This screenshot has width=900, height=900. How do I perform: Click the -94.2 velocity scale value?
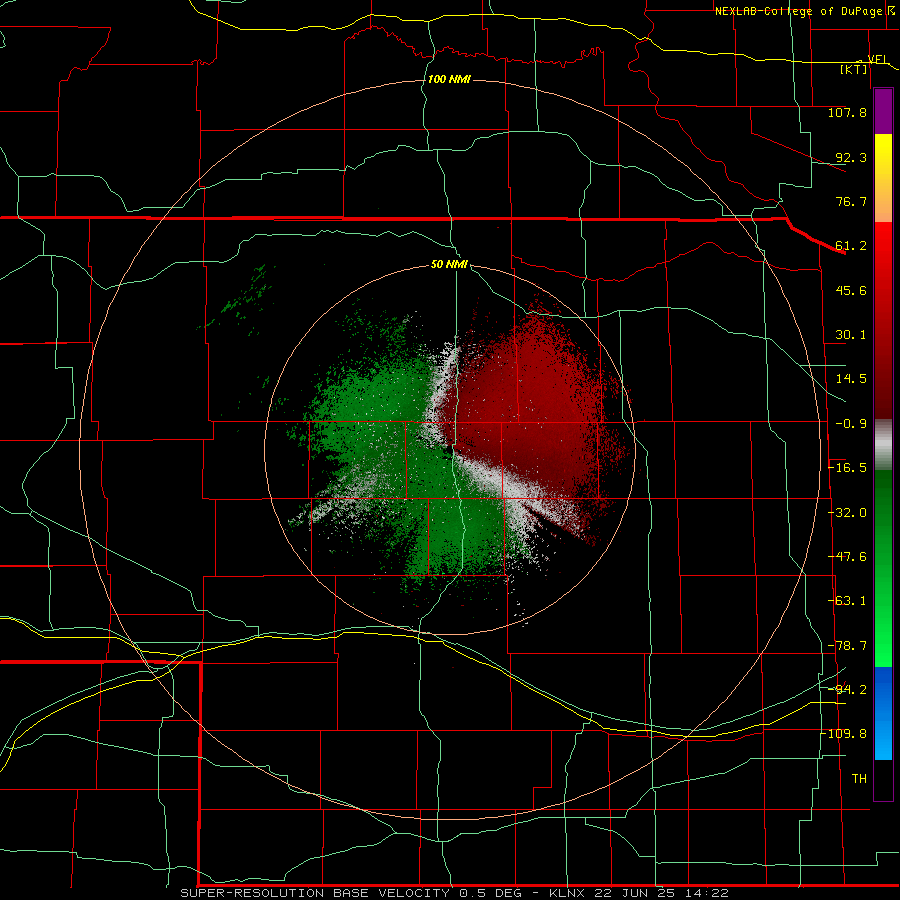tap(847, 689)
